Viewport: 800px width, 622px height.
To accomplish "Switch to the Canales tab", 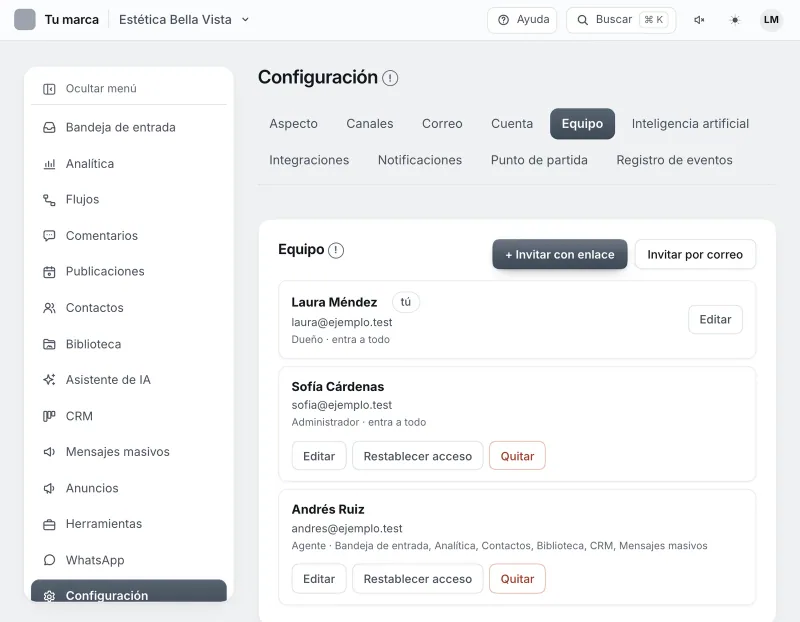I will click(x=370, y=123).
